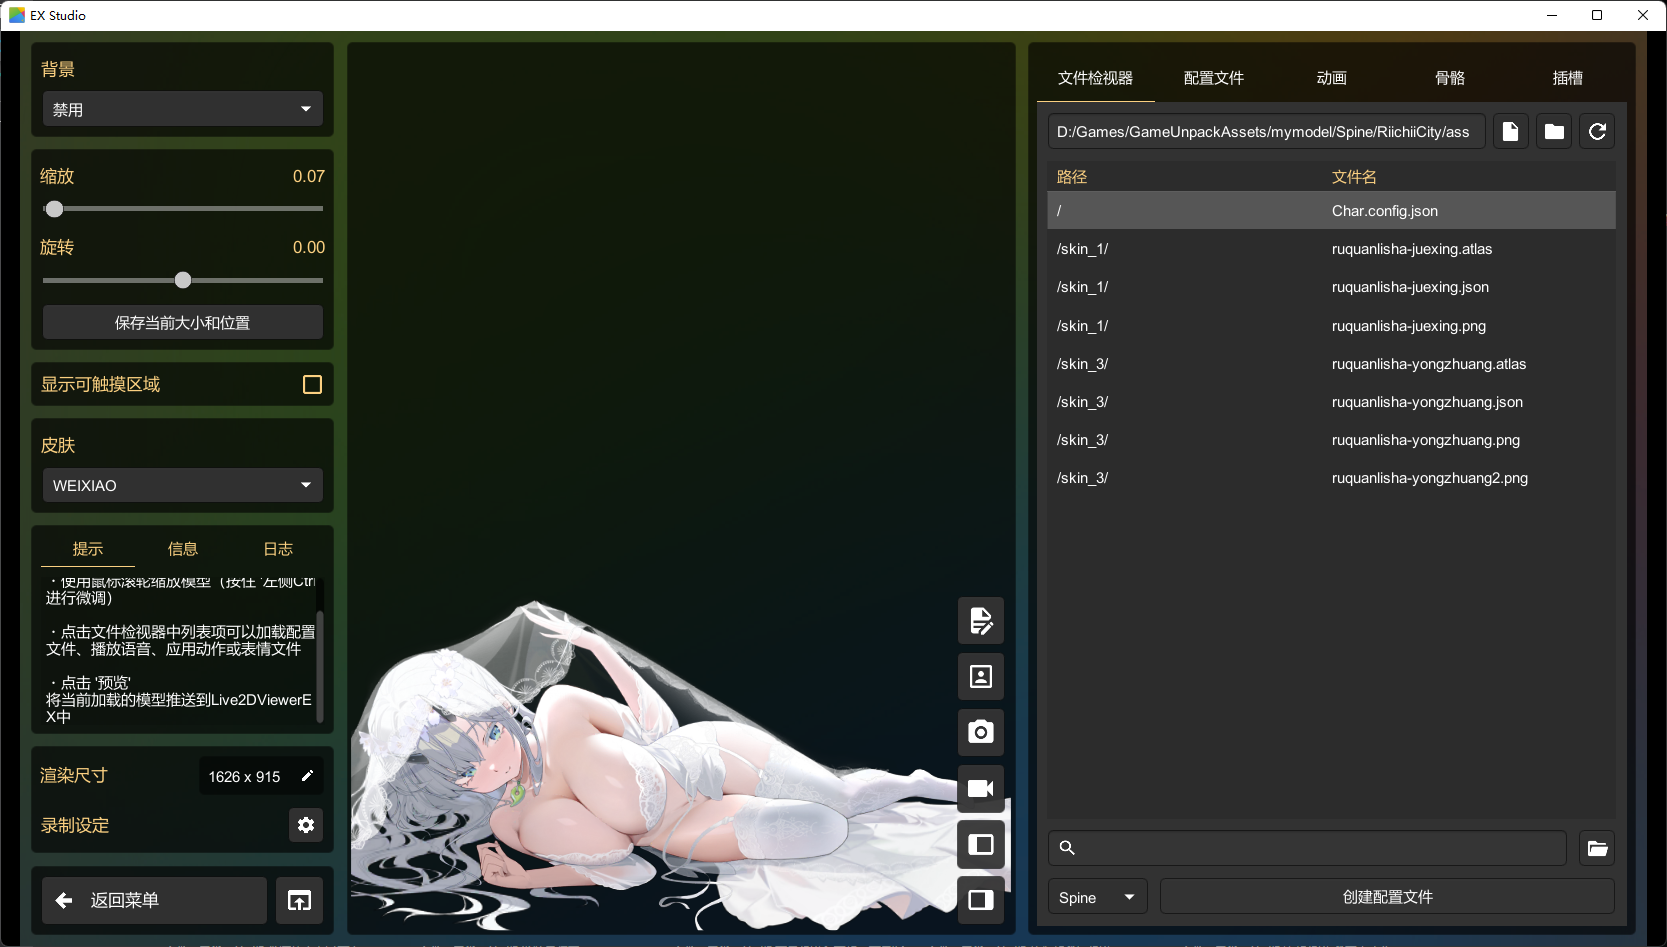Select the Char.config.json row
The width and height of the screenshot is (1667, 947).
tap(1332, 211)
